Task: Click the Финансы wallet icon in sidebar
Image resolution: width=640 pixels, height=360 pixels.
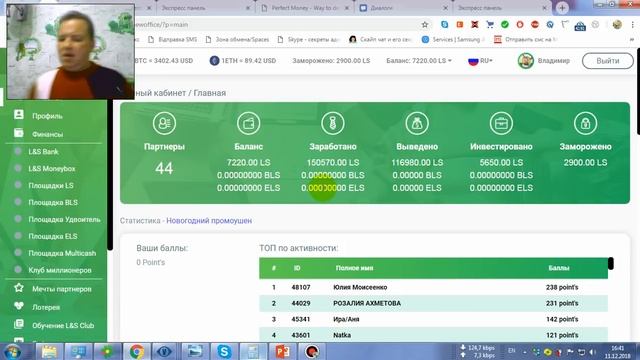Action: (x=19, y=133)
